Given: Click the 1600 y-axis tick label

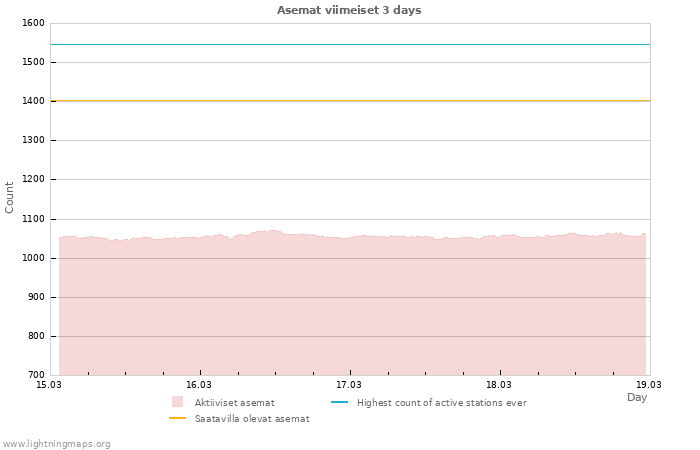Looking at the screenshot, I should 33,23.
